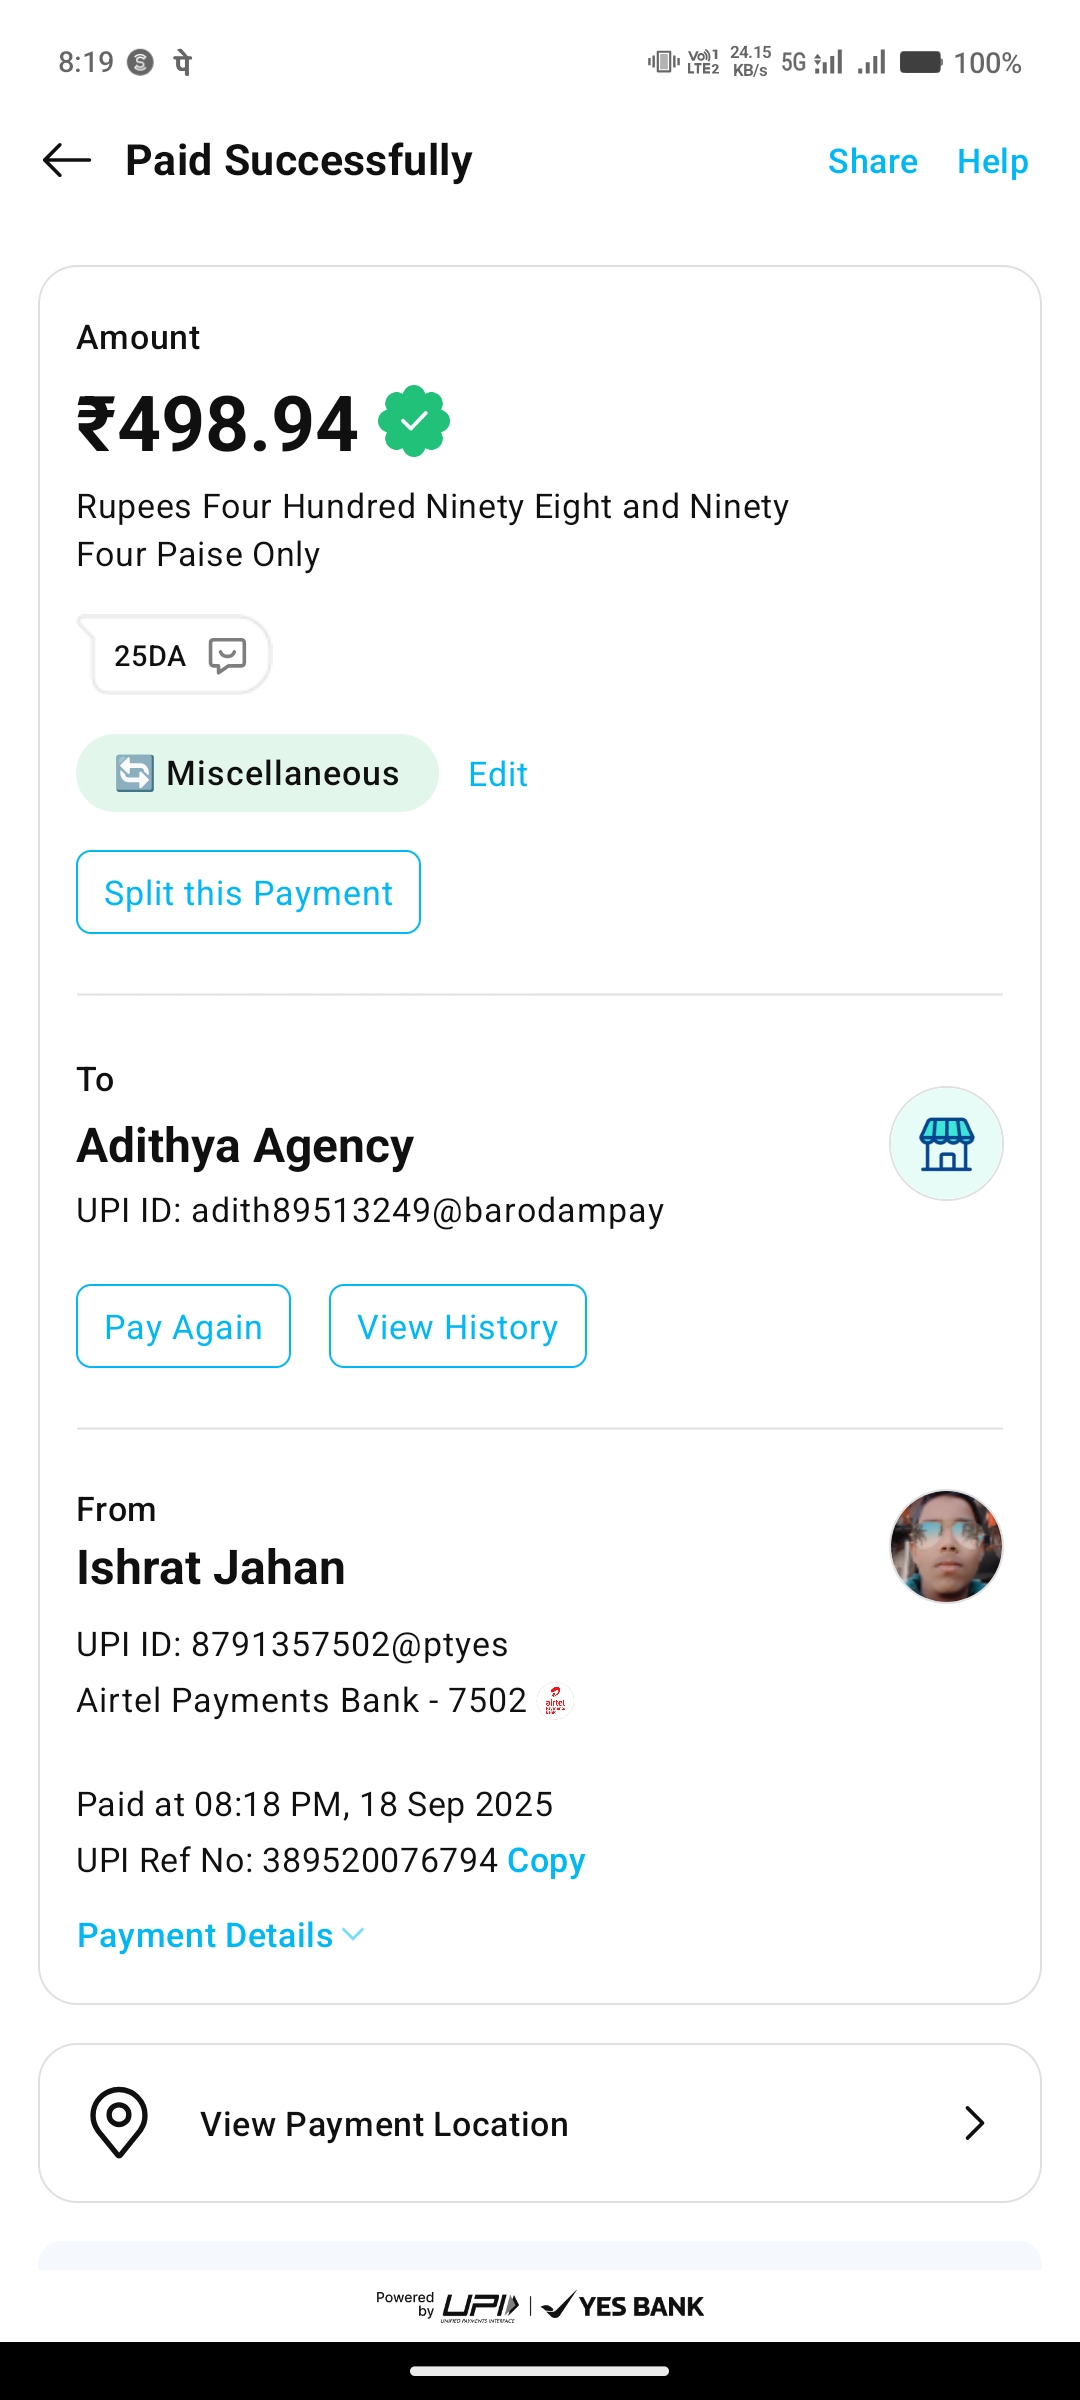Tap the Miscellaneous category swap icon
The height and width of the screenshot is (2400, 1080).
tap(135, 773)
